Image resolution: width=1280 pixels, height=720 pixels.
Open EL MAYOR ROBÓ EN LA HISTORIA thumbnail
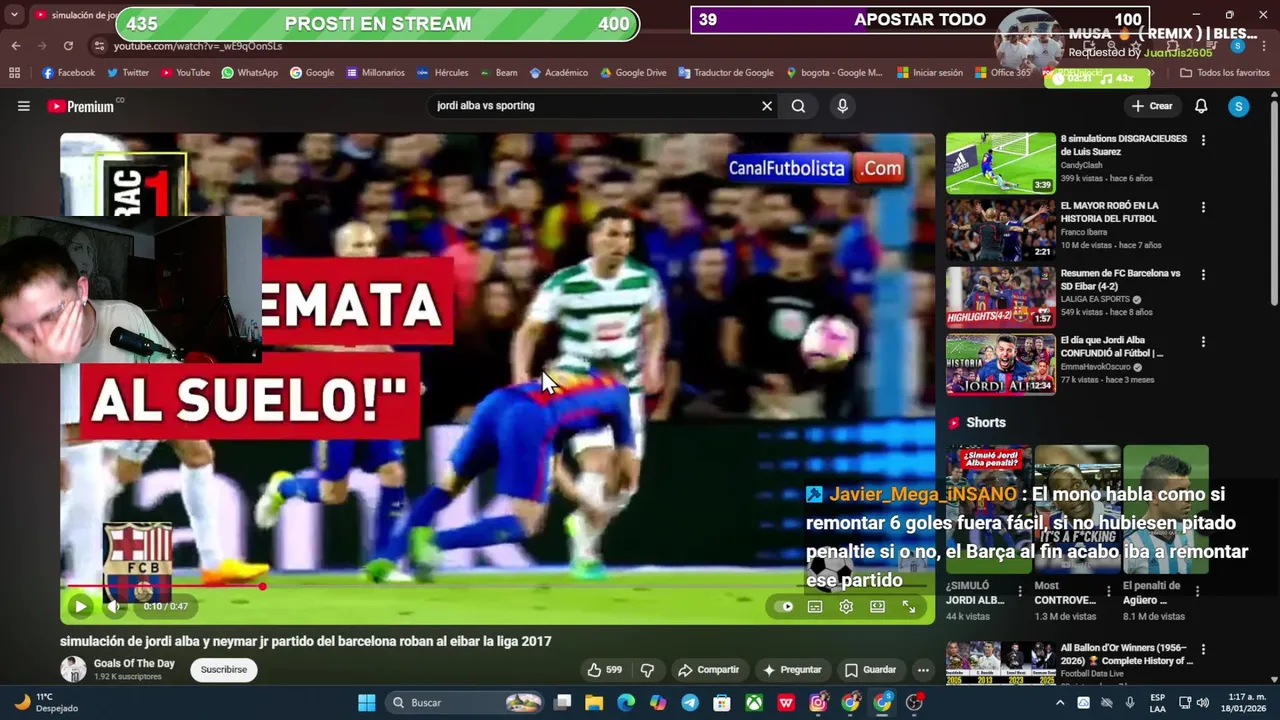point(1001,230)
